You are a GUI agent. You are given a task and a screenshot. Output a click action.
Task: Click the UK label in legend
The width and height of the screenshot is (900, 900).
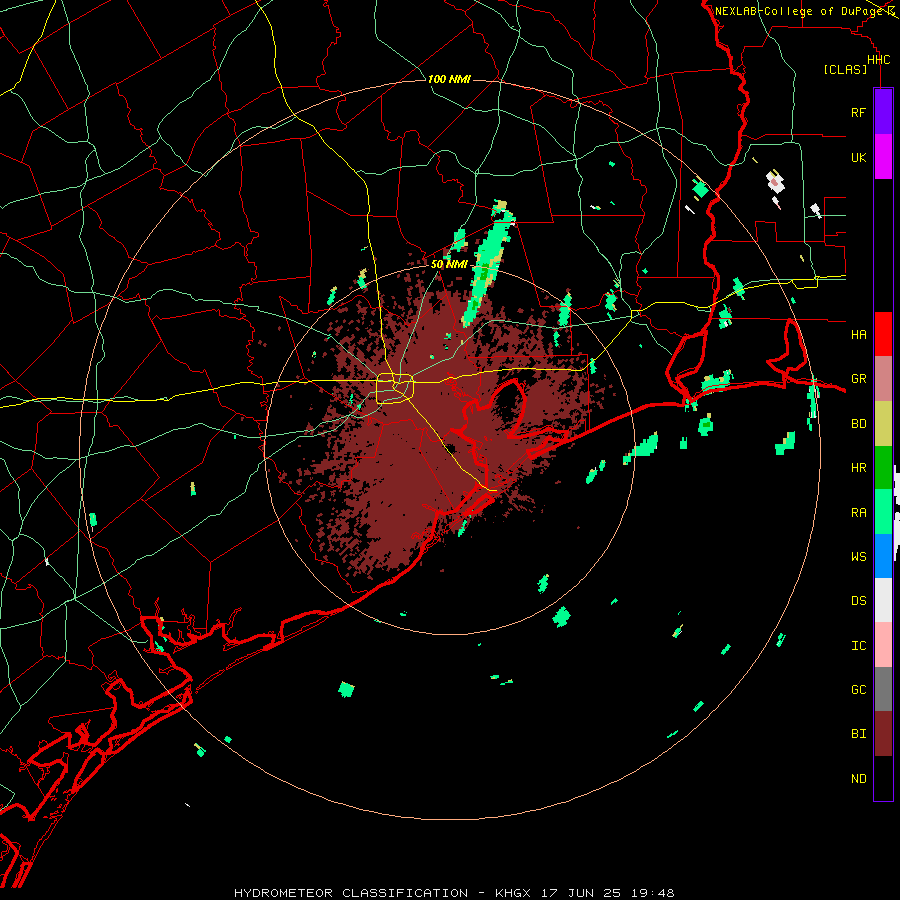pos(858,157)
